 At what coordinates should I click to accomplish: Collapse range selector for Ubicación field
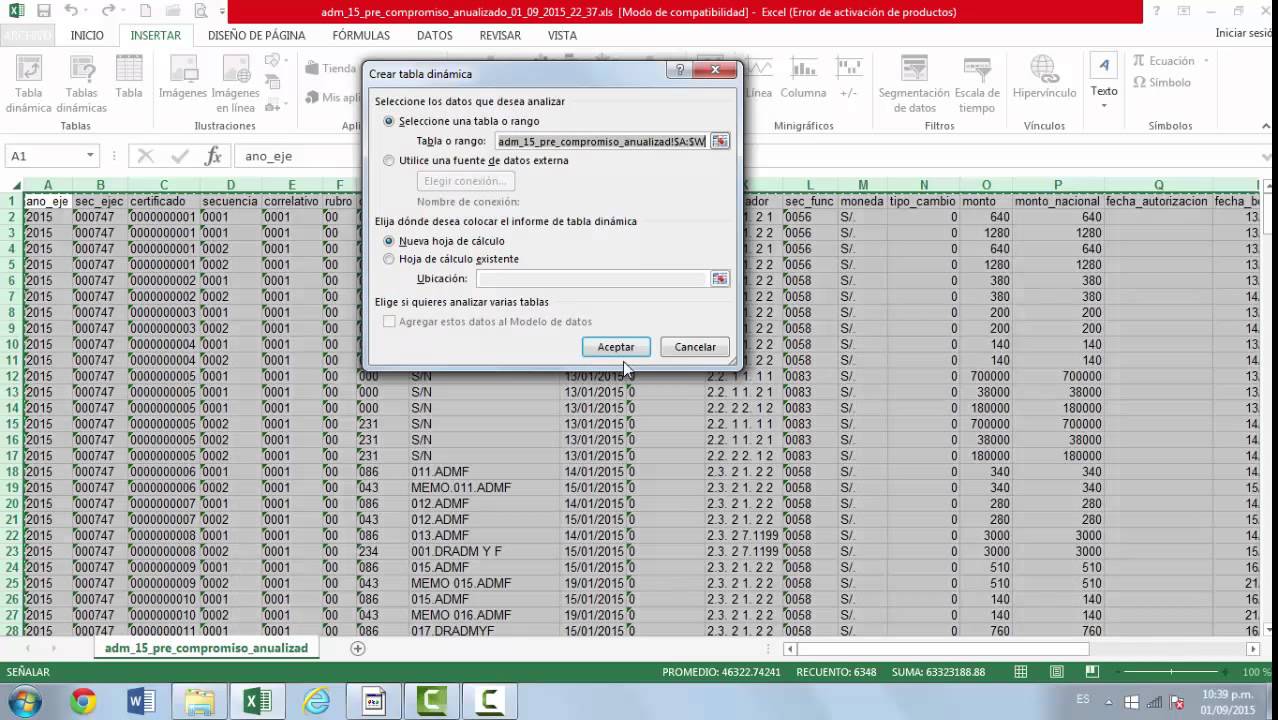720,278
